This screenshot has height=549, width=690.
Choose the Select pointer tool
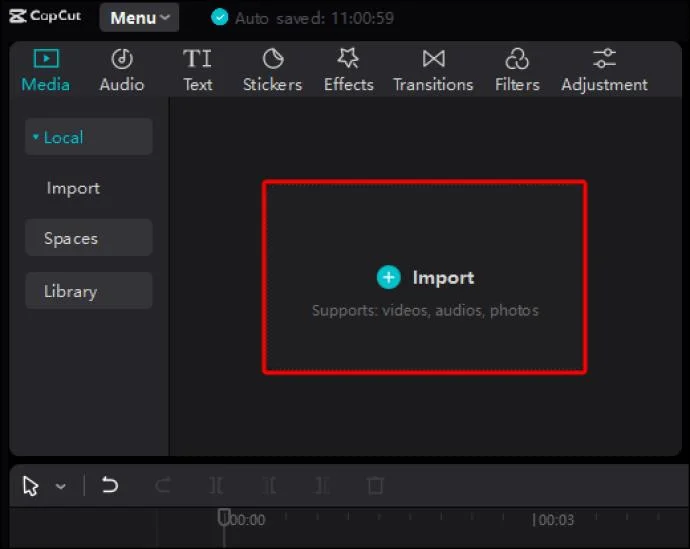click(30, 486)
